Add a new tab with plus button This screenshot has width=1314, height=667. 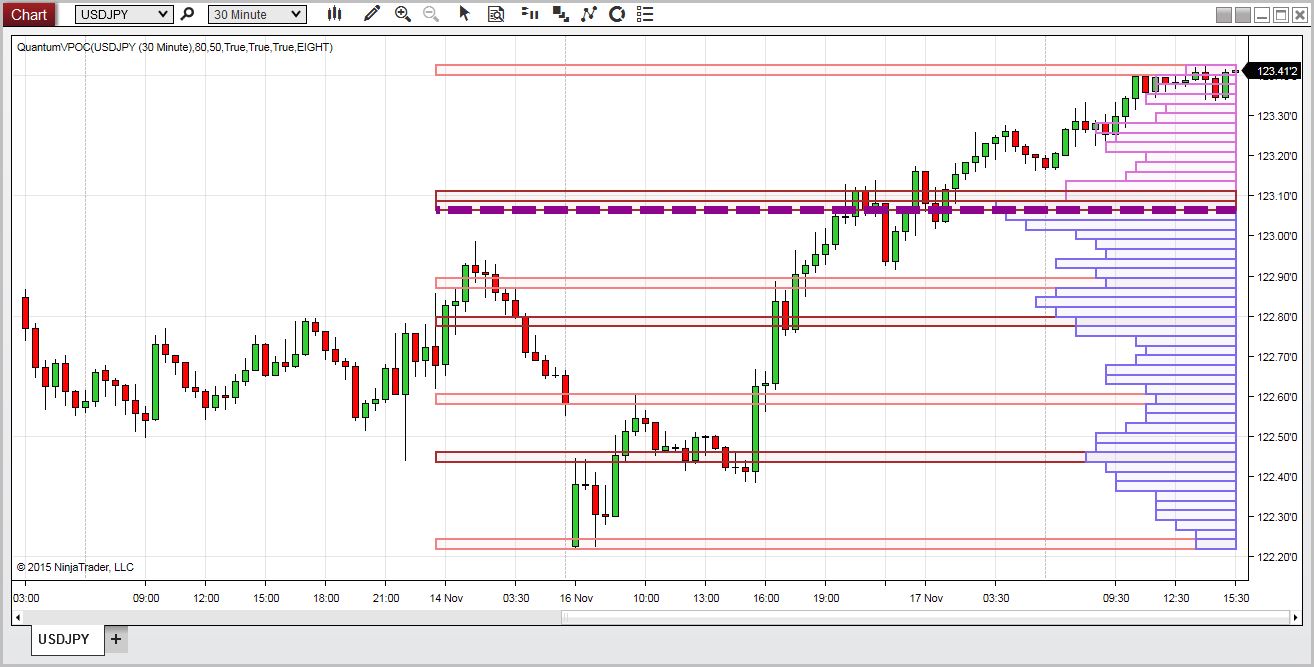point(116,639)
